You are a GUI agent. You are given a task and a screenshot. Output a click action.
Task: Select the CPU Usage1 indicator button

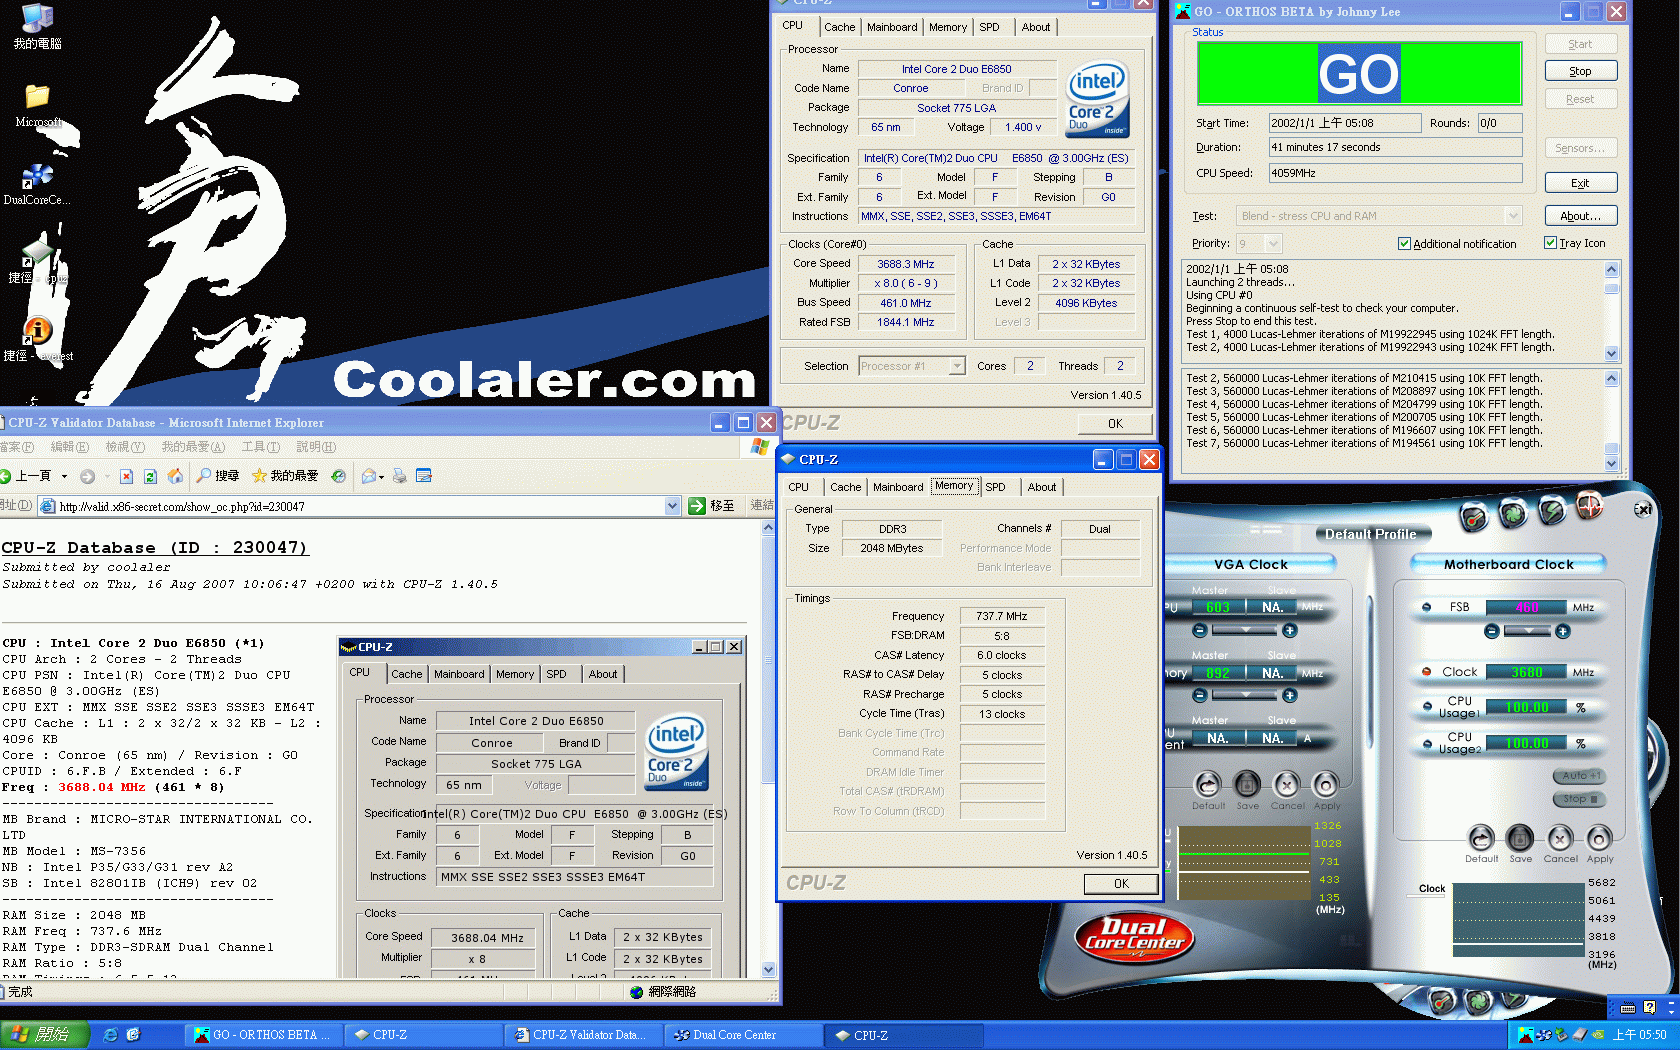[x=1427, y=707]
